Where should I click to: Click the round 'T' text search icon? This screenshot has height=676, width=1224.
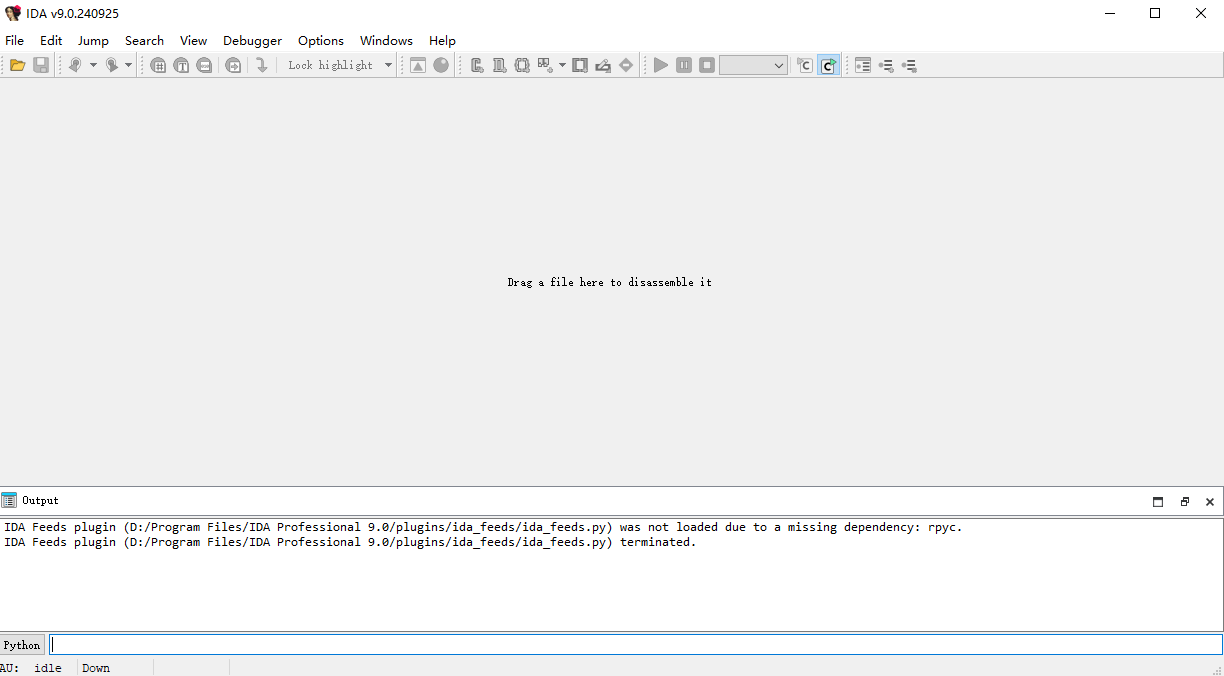pos(181,65)
